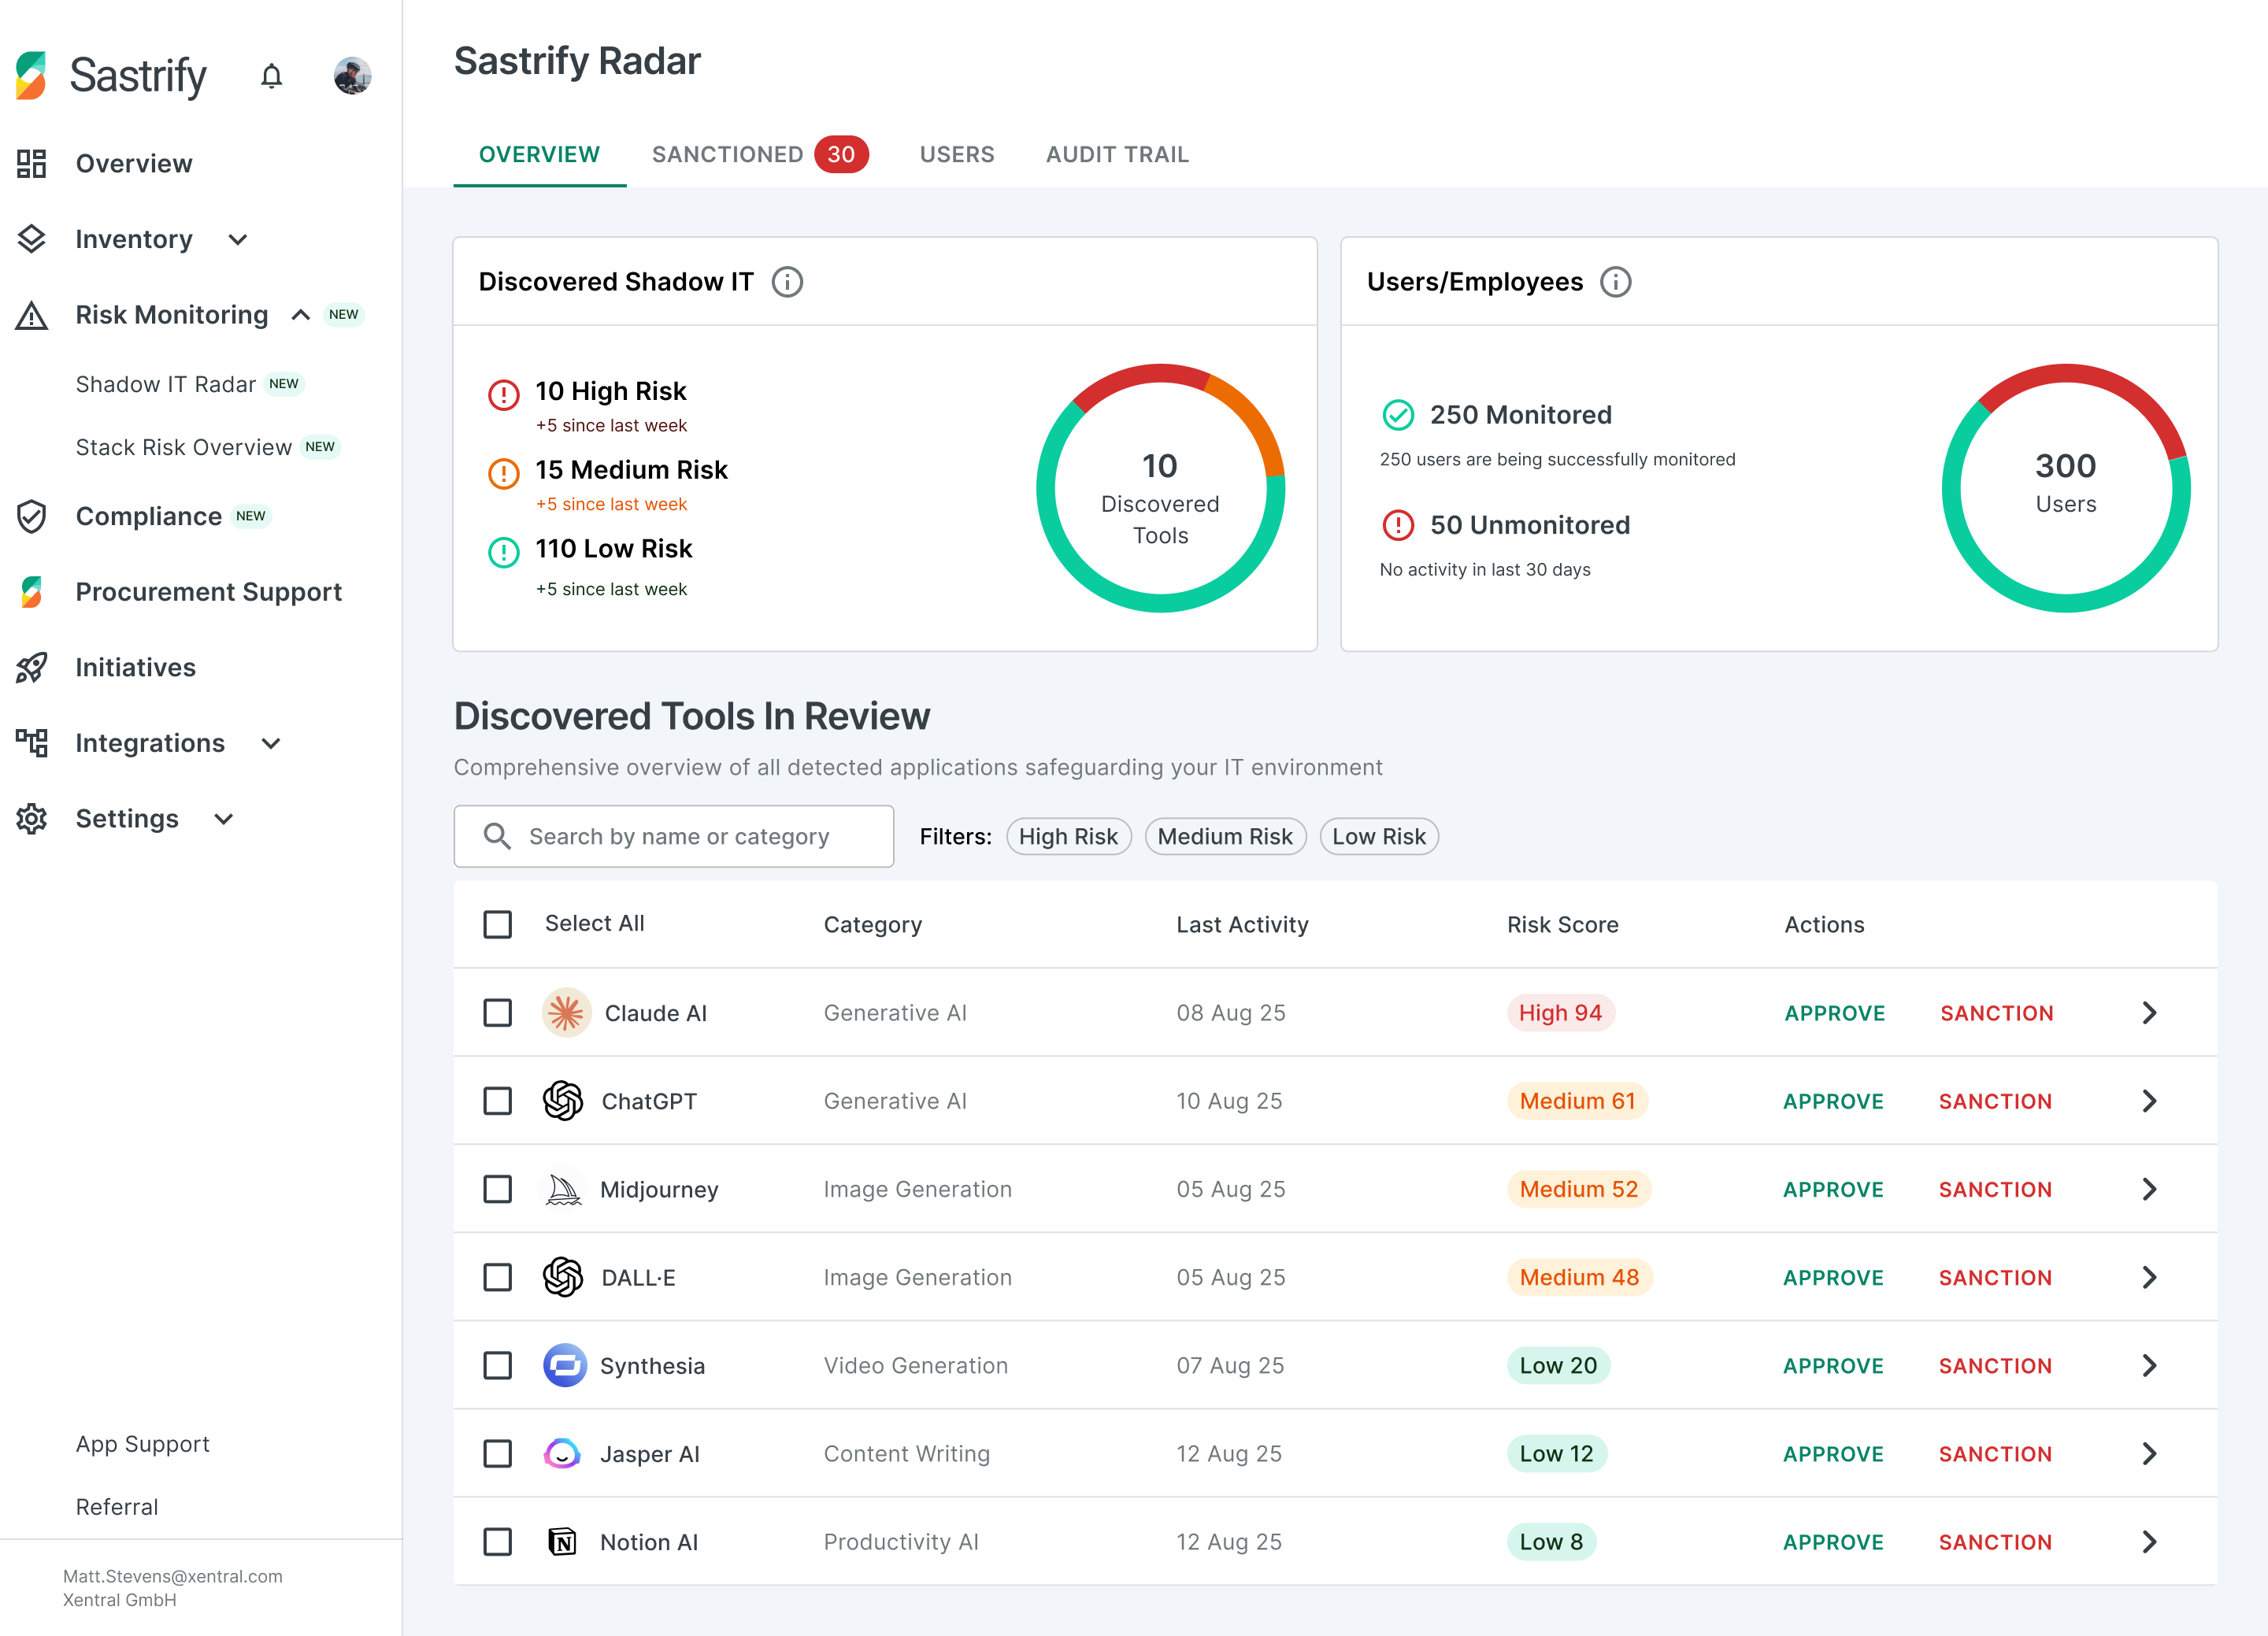This screenshot has height=1636, width=2268.
Task: Click the 50 Unmonitored alert icon
Action: click(1398, 525)
